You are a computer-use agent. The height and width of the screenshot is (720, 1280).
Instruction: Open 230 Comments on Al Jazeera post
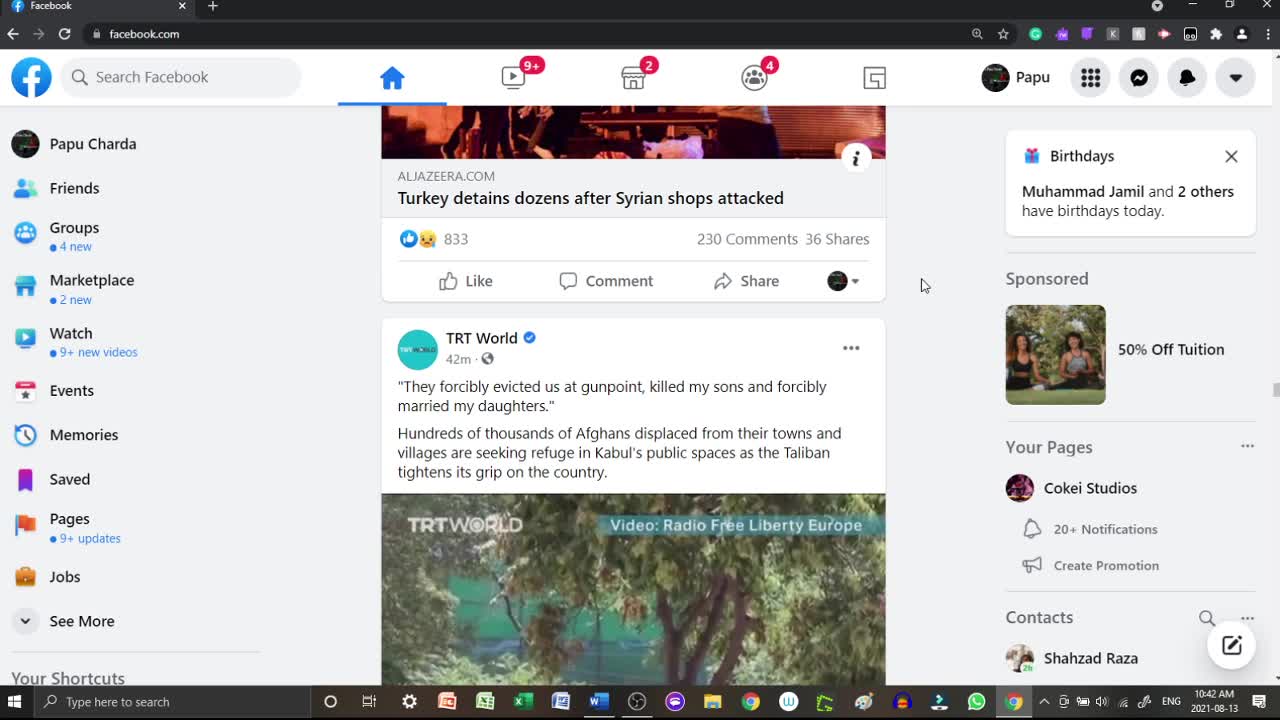tap(747, 239)
